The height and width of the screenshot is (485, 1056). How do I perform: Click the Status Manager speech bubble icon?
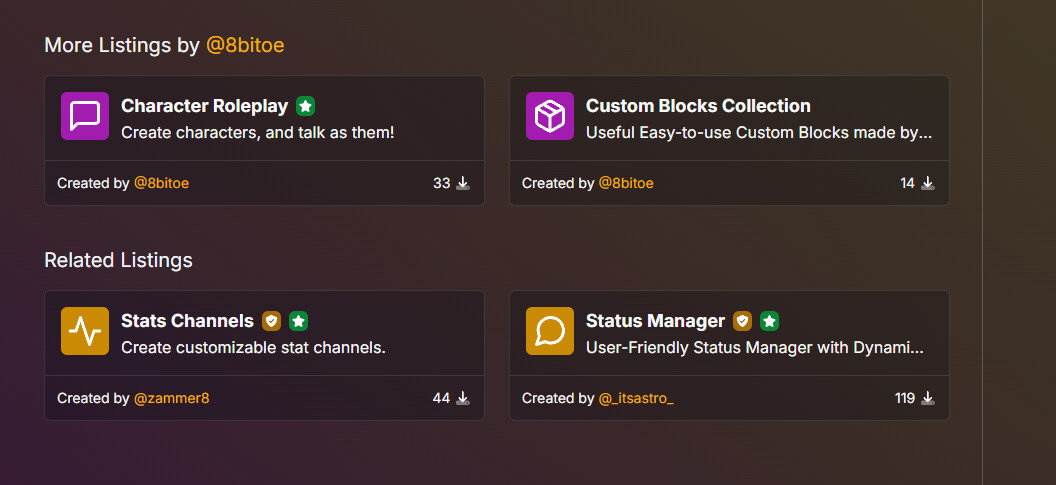(x=550, y=331)
